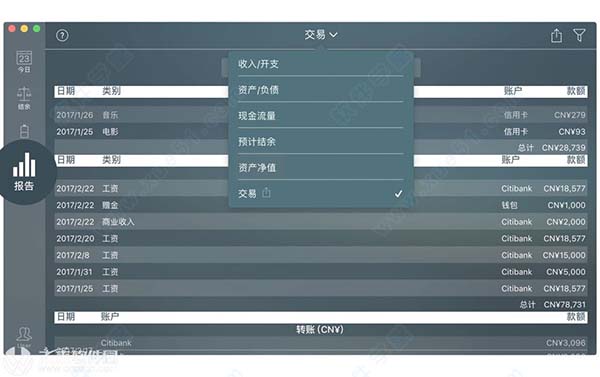Open the filter funnel icon
600x377 pixels.
point(579,35)
